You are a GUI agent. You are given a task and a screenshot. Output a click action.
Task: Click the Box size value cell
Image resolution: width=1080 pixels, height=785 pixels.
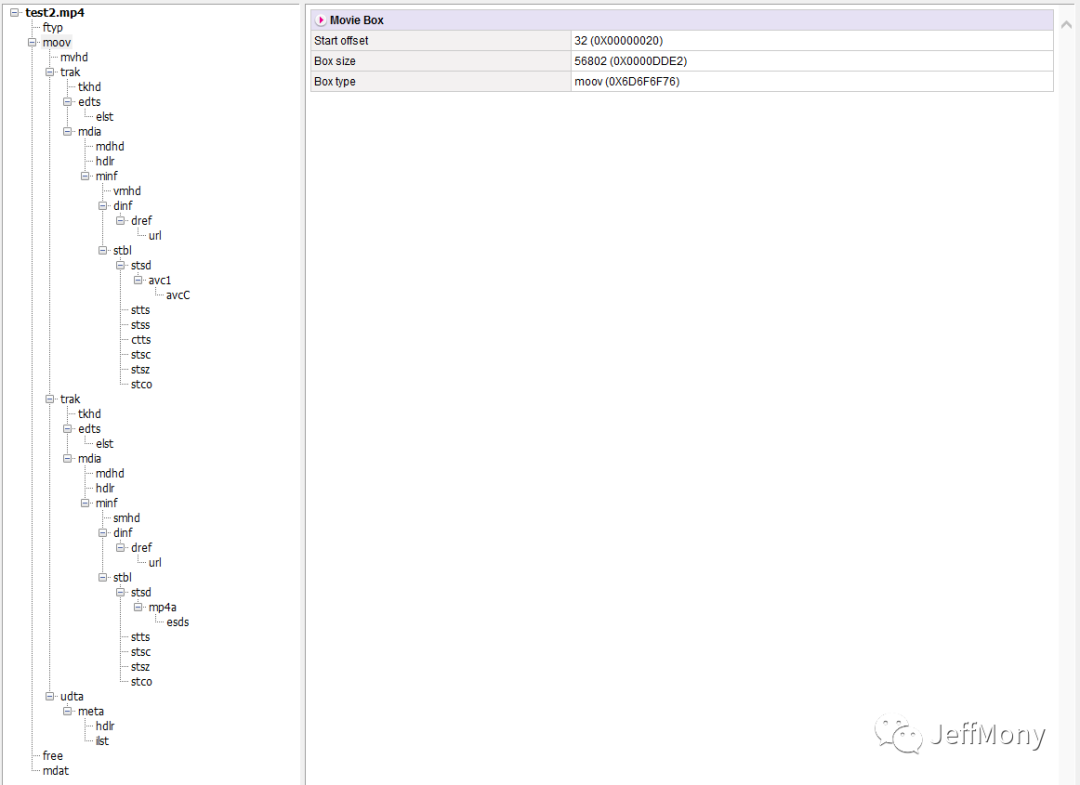click(x=811, y=61)
